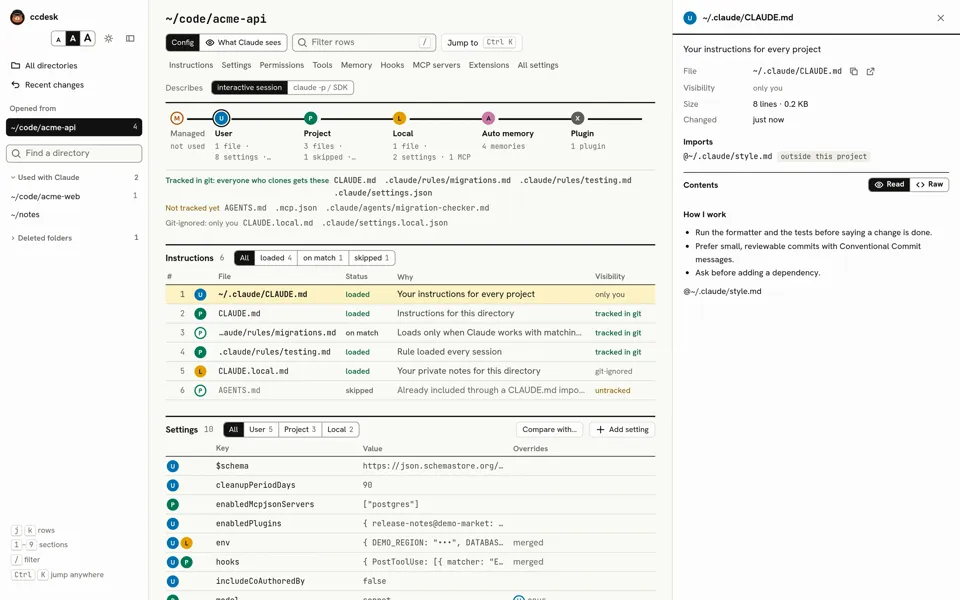
Task: Click local icon of CLAUDE.local.md row
Action: coord(200,371)
